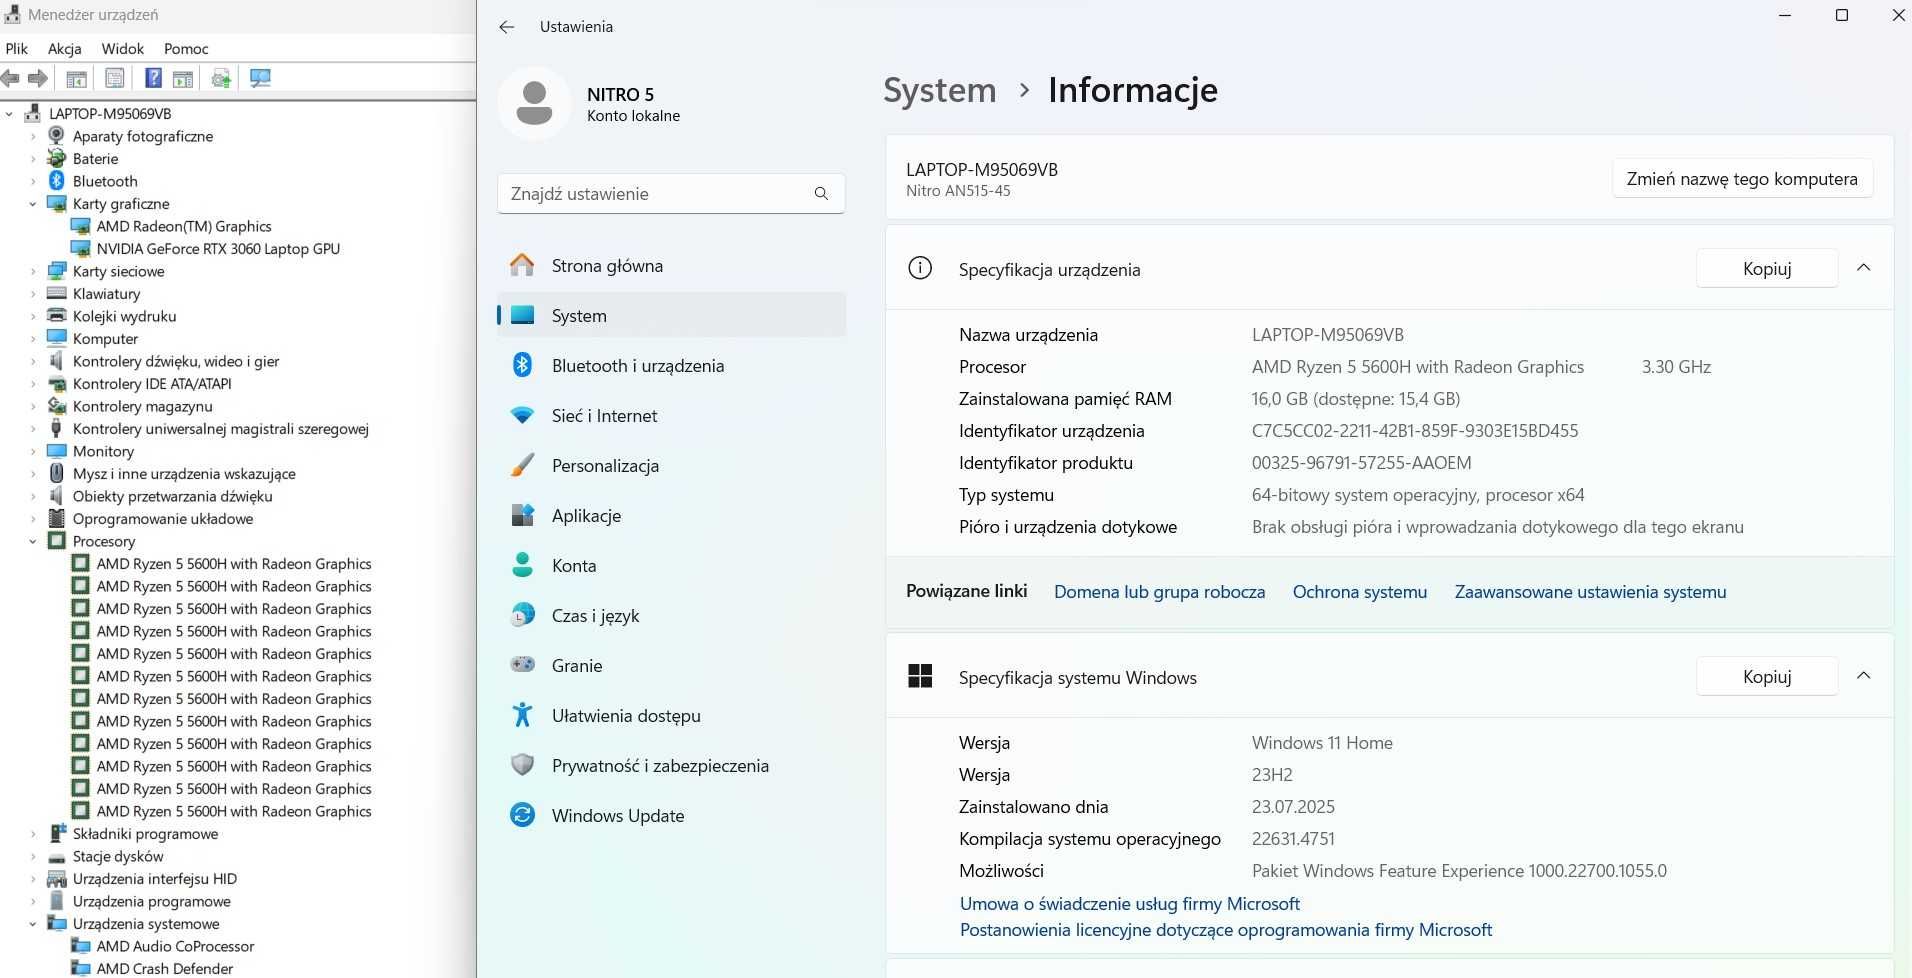Open the Plik menu
Screen dimensions: 1912x978
click(x=17, y=48)
